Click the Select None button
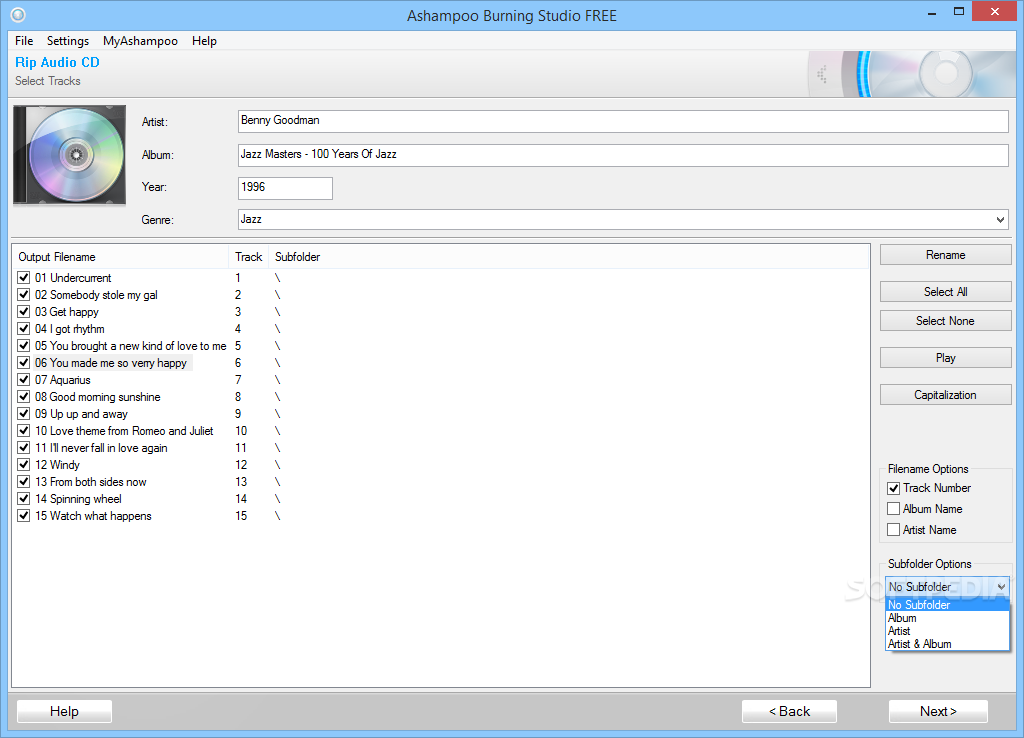 946,321
